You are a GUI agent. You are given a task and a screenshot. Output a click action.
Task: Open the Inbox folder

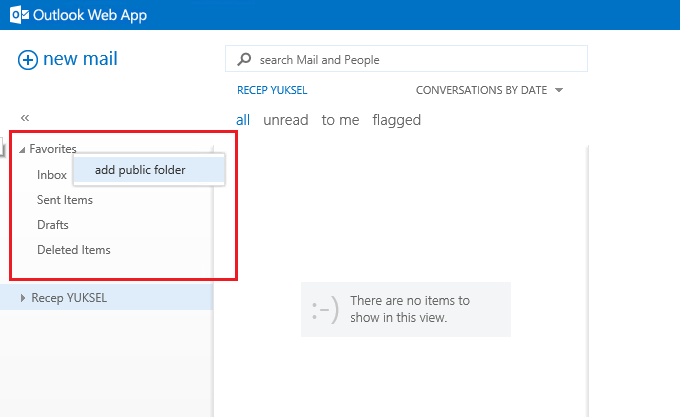tap(52, 175)
